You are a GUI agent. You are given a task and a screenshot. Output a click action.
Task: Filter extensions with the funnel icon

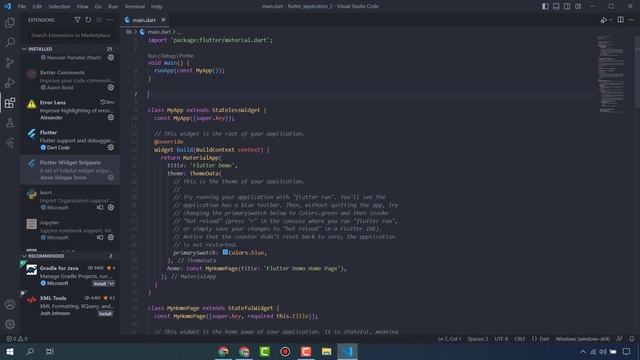(77, 20)
